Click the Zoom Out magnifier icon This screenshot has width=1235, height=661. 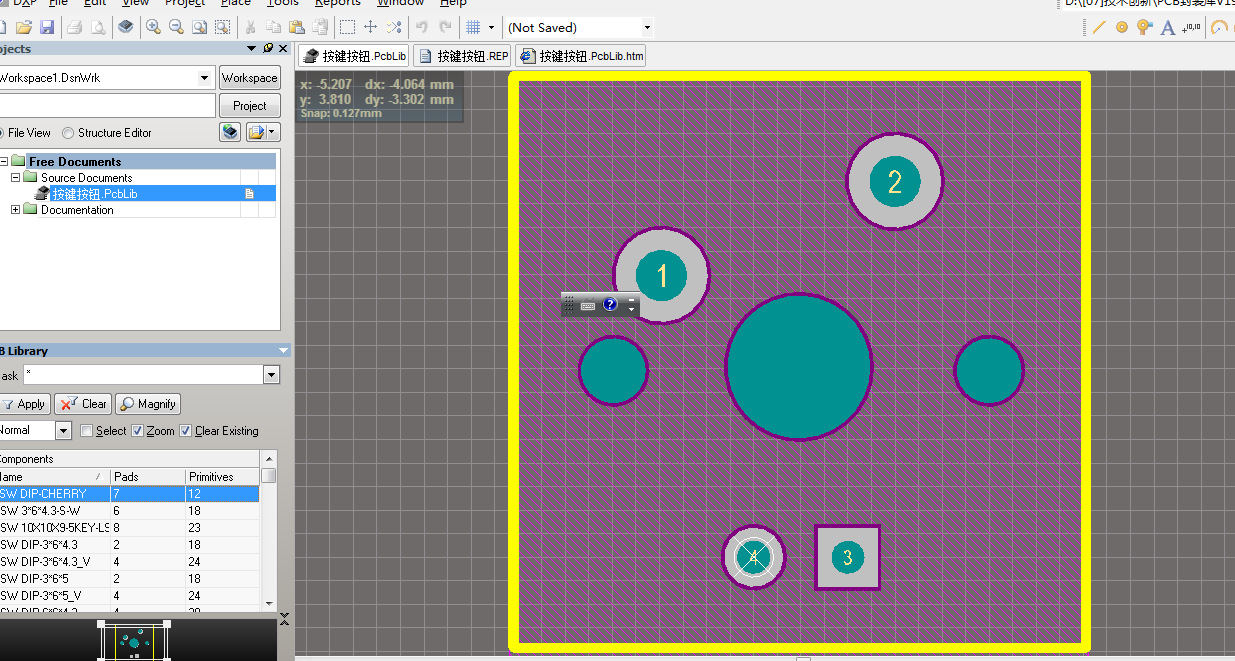click(x=176, y=27)
